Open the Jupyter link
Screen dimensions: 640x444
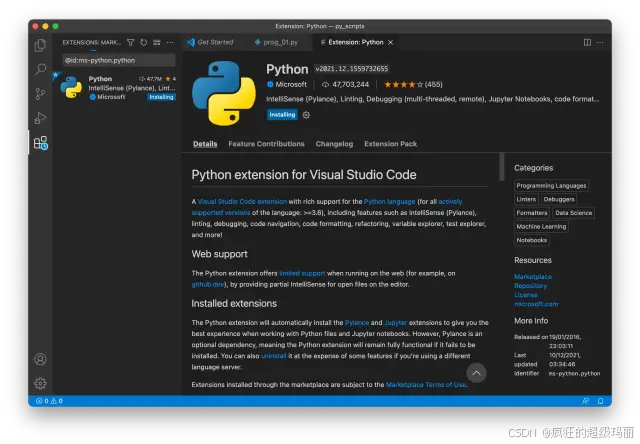(x=396, y=323)
